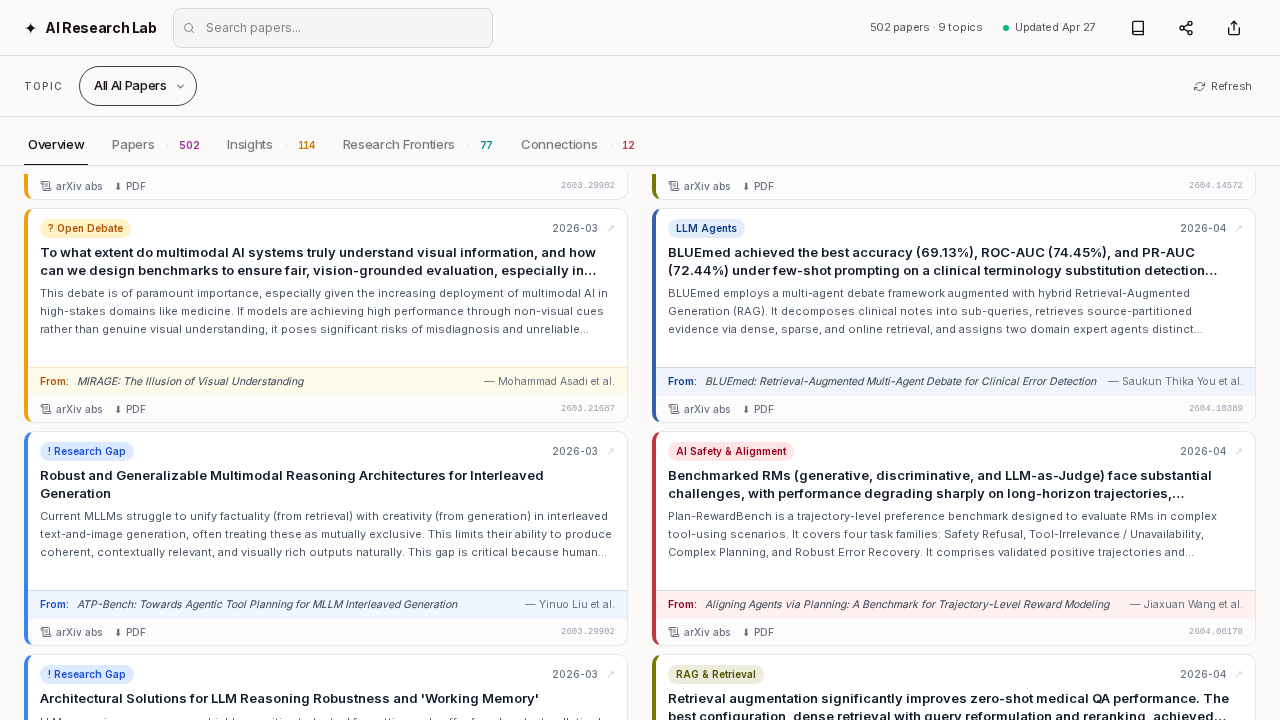Click the export upload icon in header
Image resolution: width=1280 pixels, height=720 pixels.
coord(1234,28)
